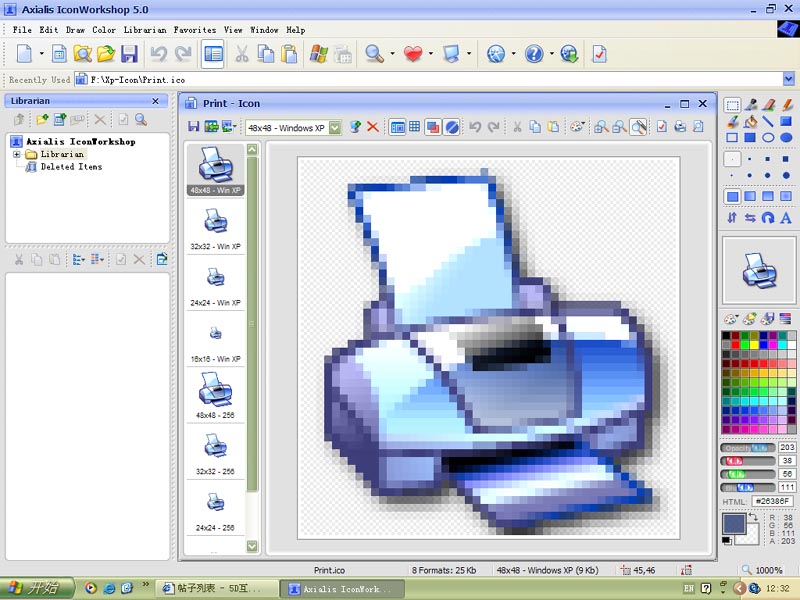800x600 pixels.
Task: Click the Text tool letter A
Action: 786,218
